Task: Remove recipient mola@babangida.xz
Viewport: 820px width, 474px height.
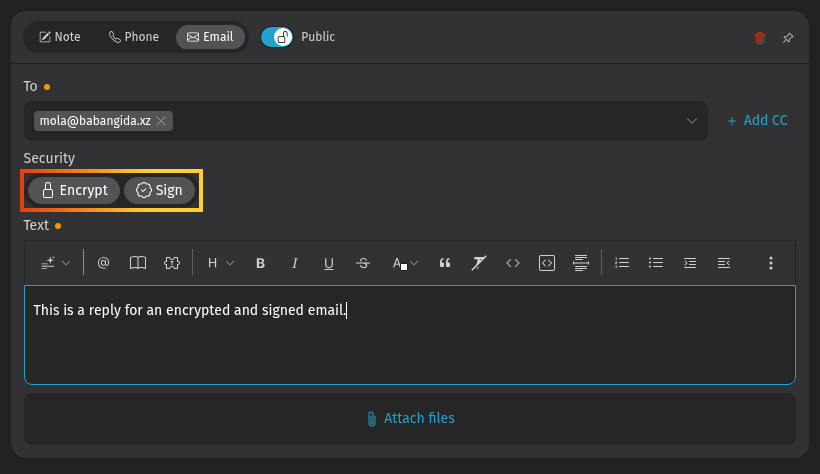Action: 161,121
